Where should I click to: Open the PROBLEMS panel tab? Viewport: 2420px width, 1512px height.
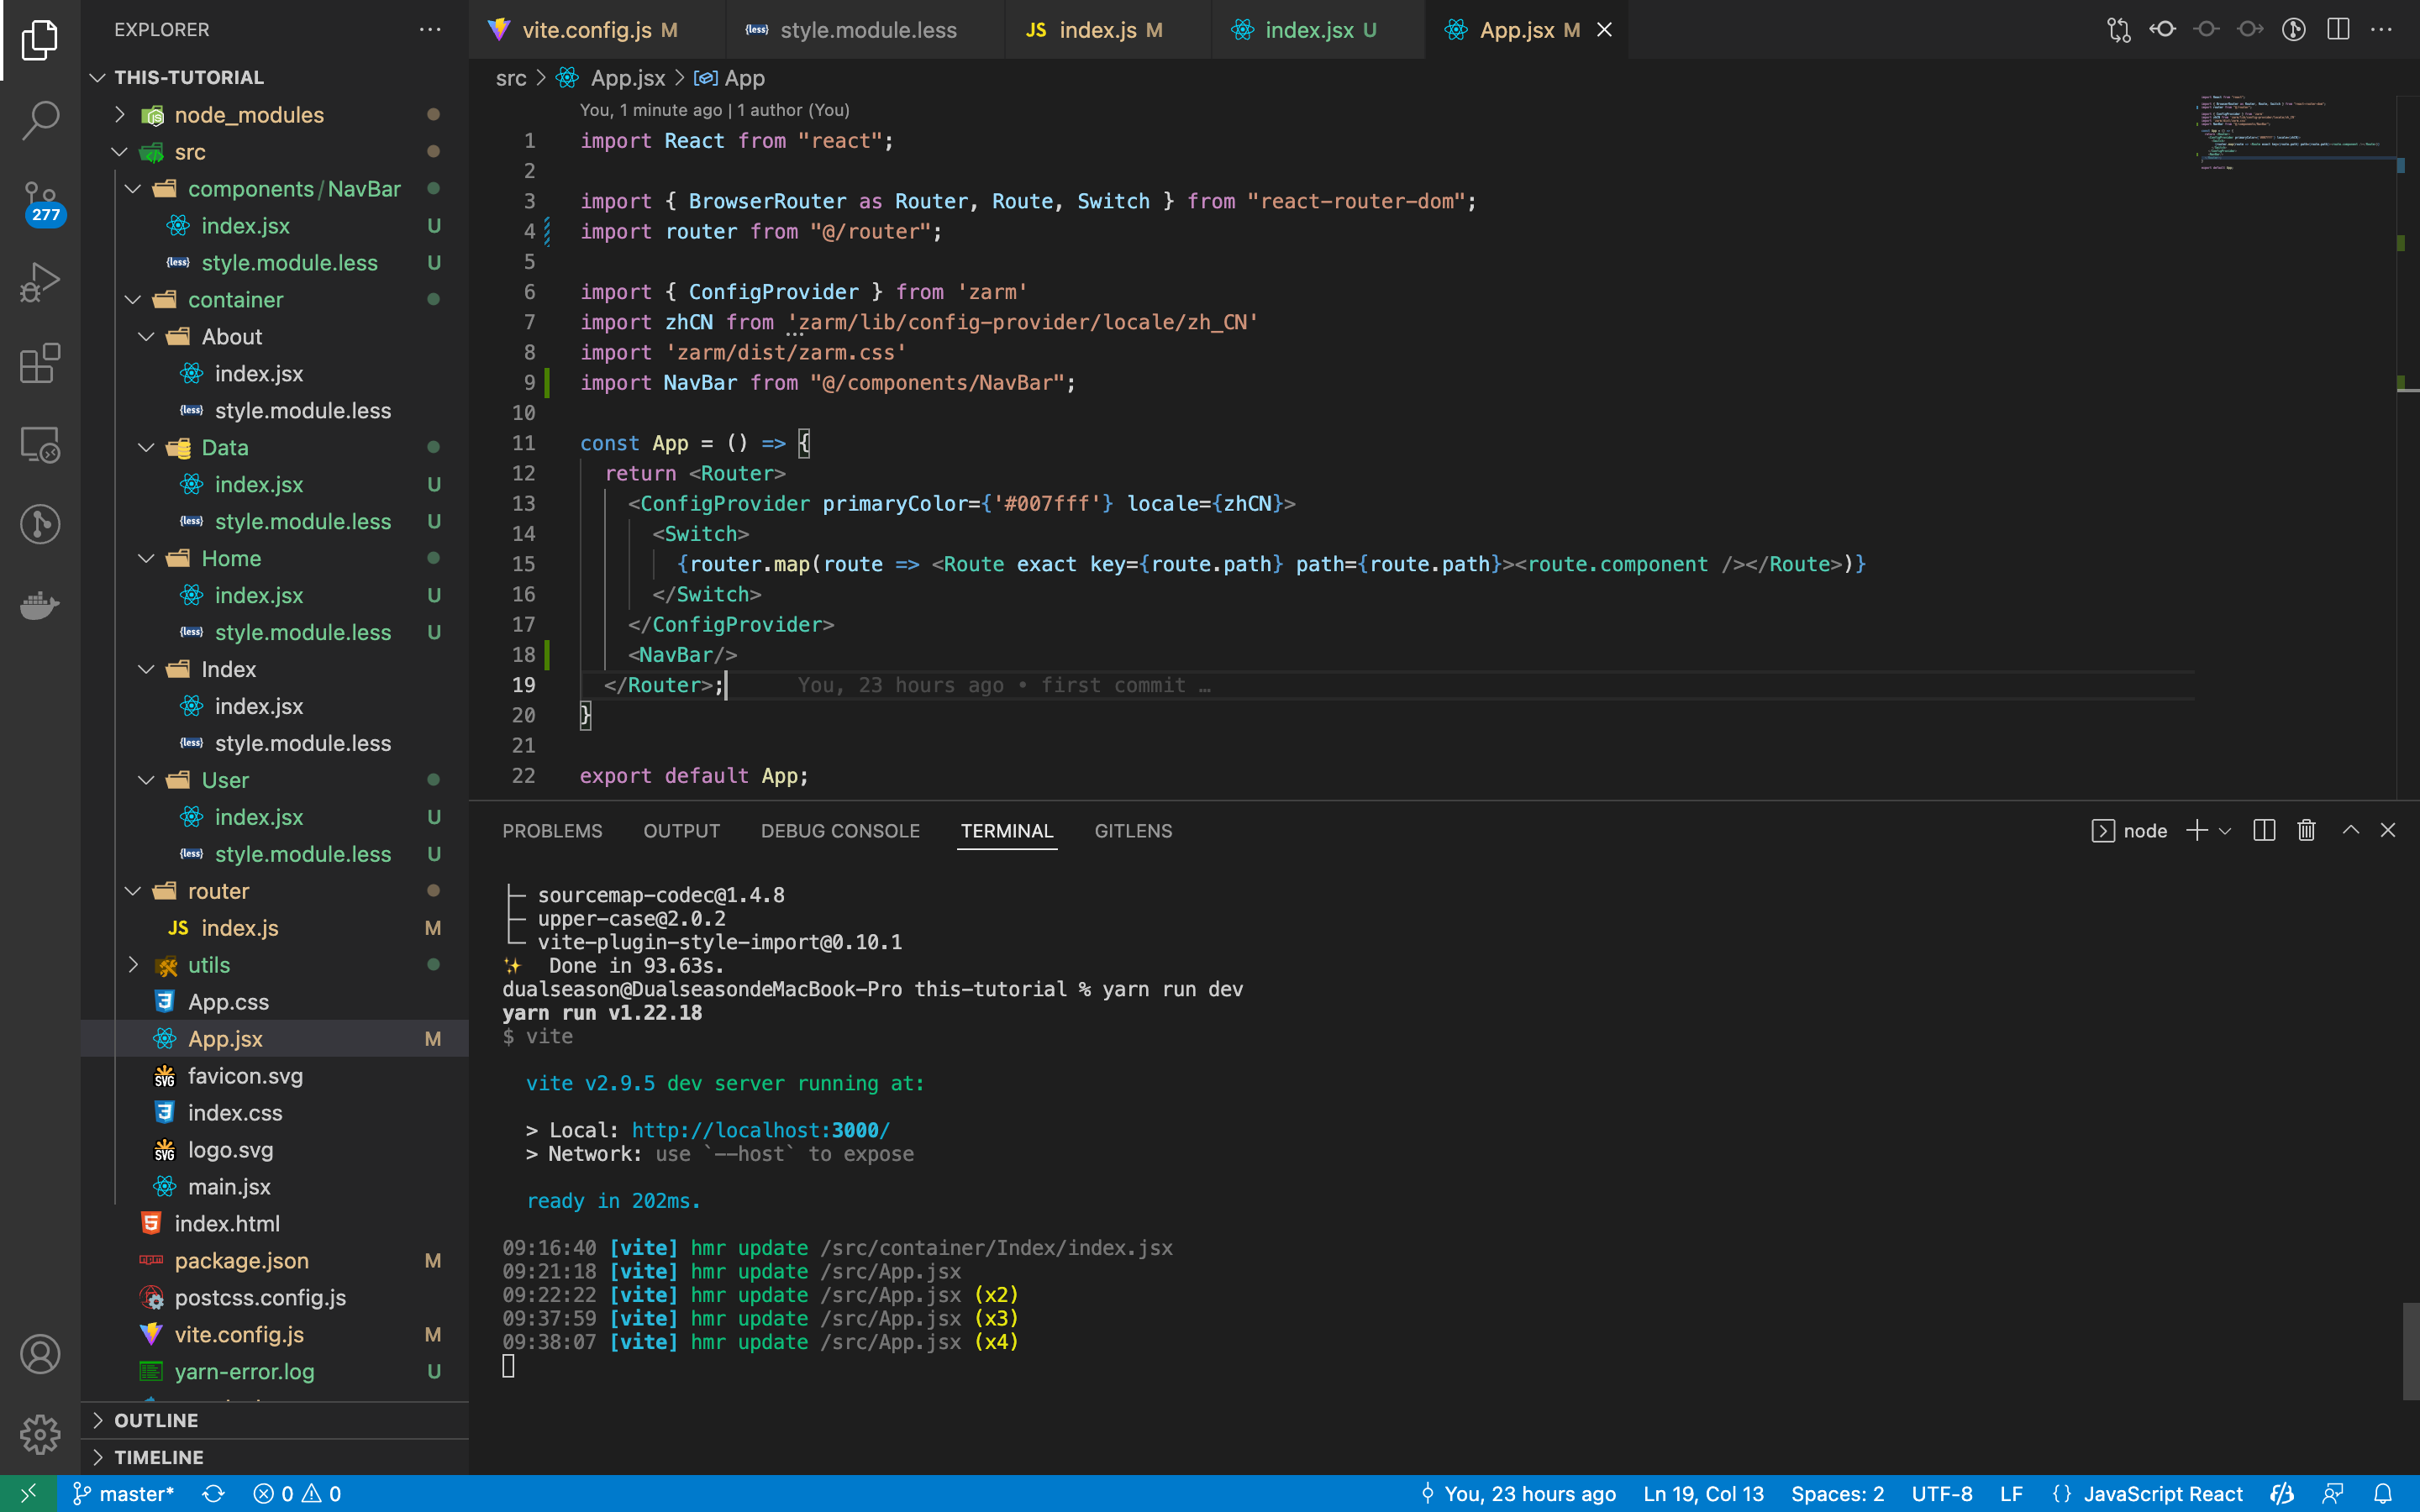click(x=552, y=830)
